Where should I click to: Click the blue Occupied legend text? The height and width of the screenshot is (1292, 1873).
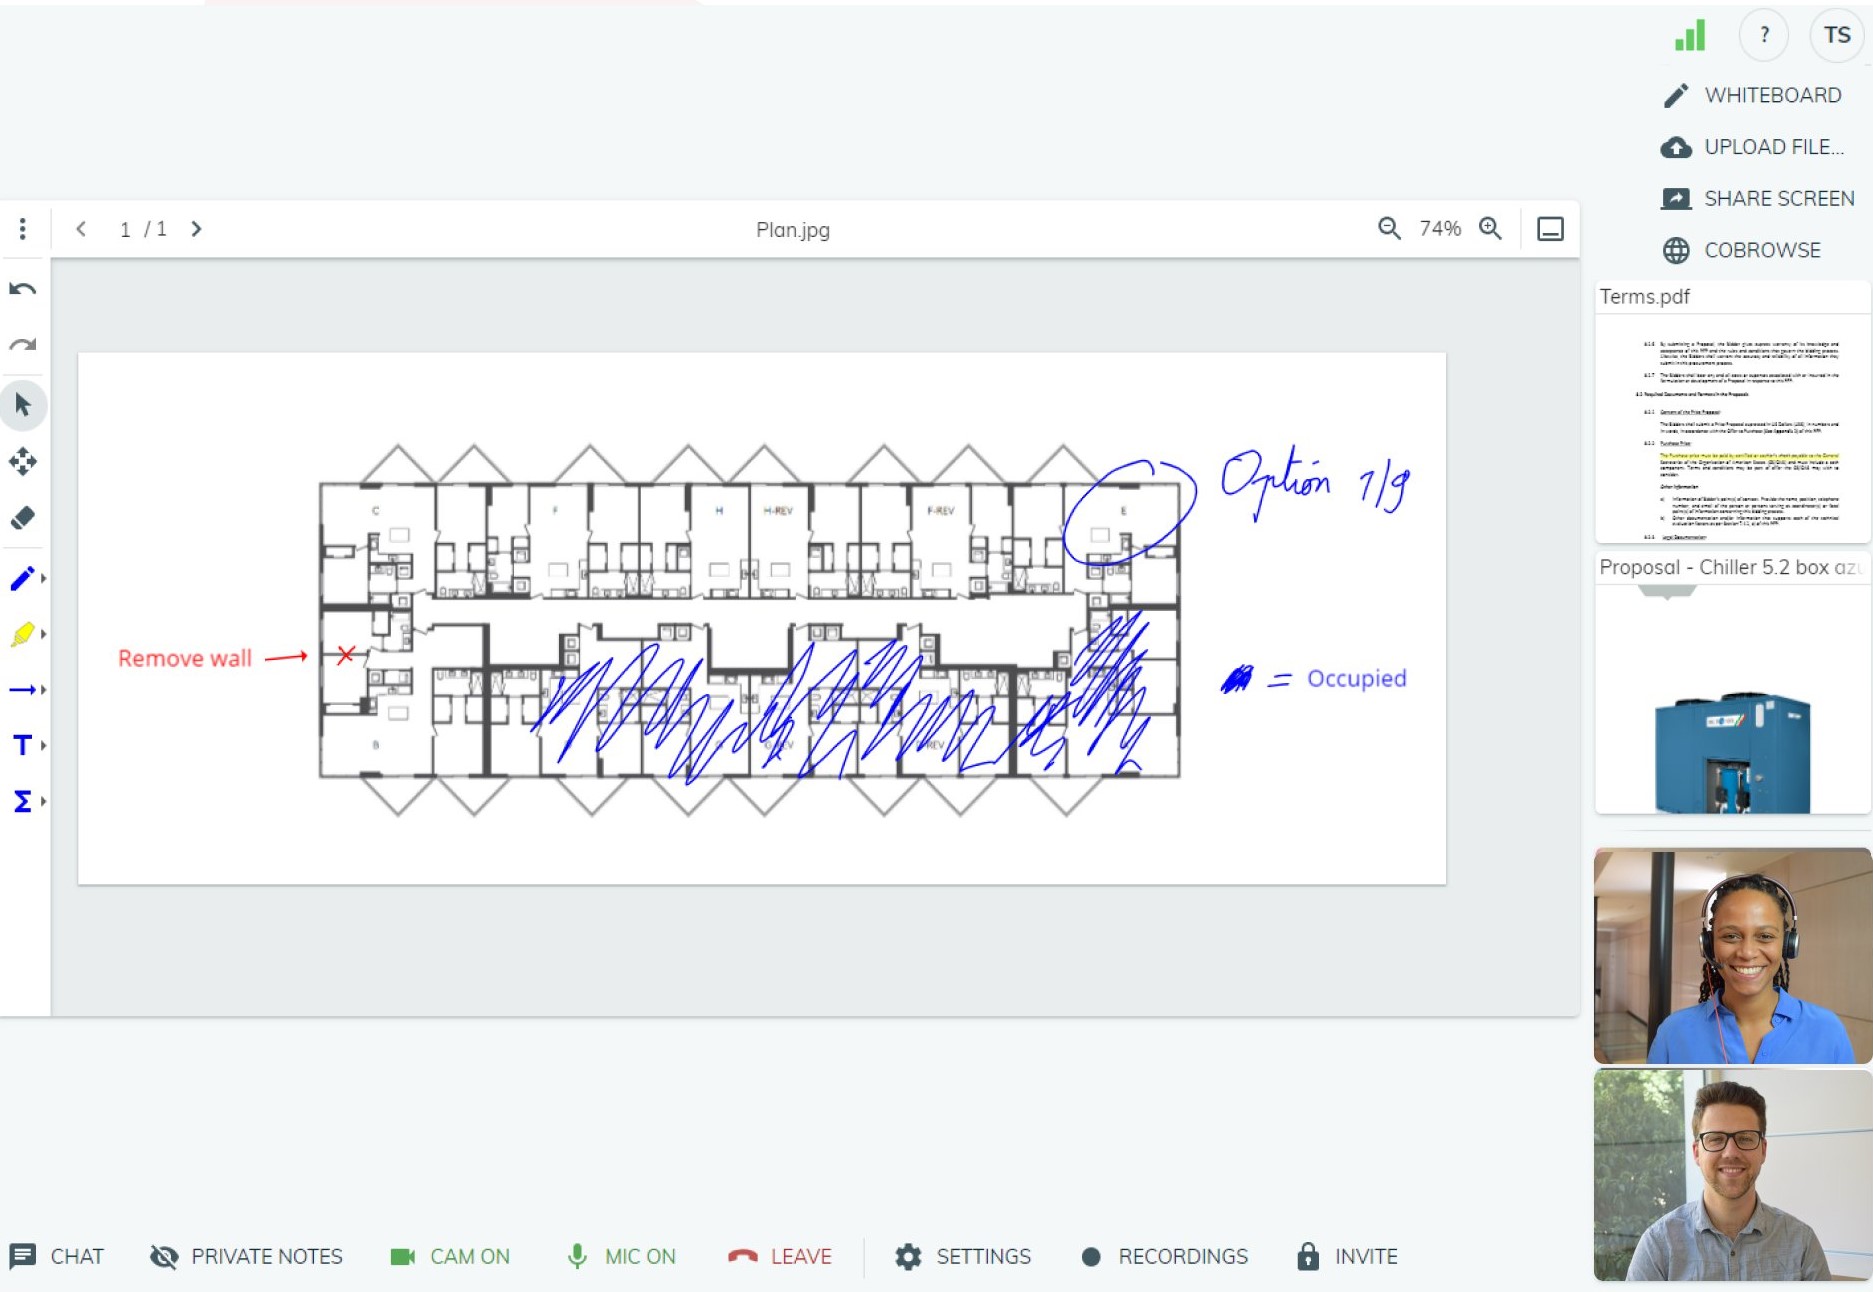click(1357, 678)
